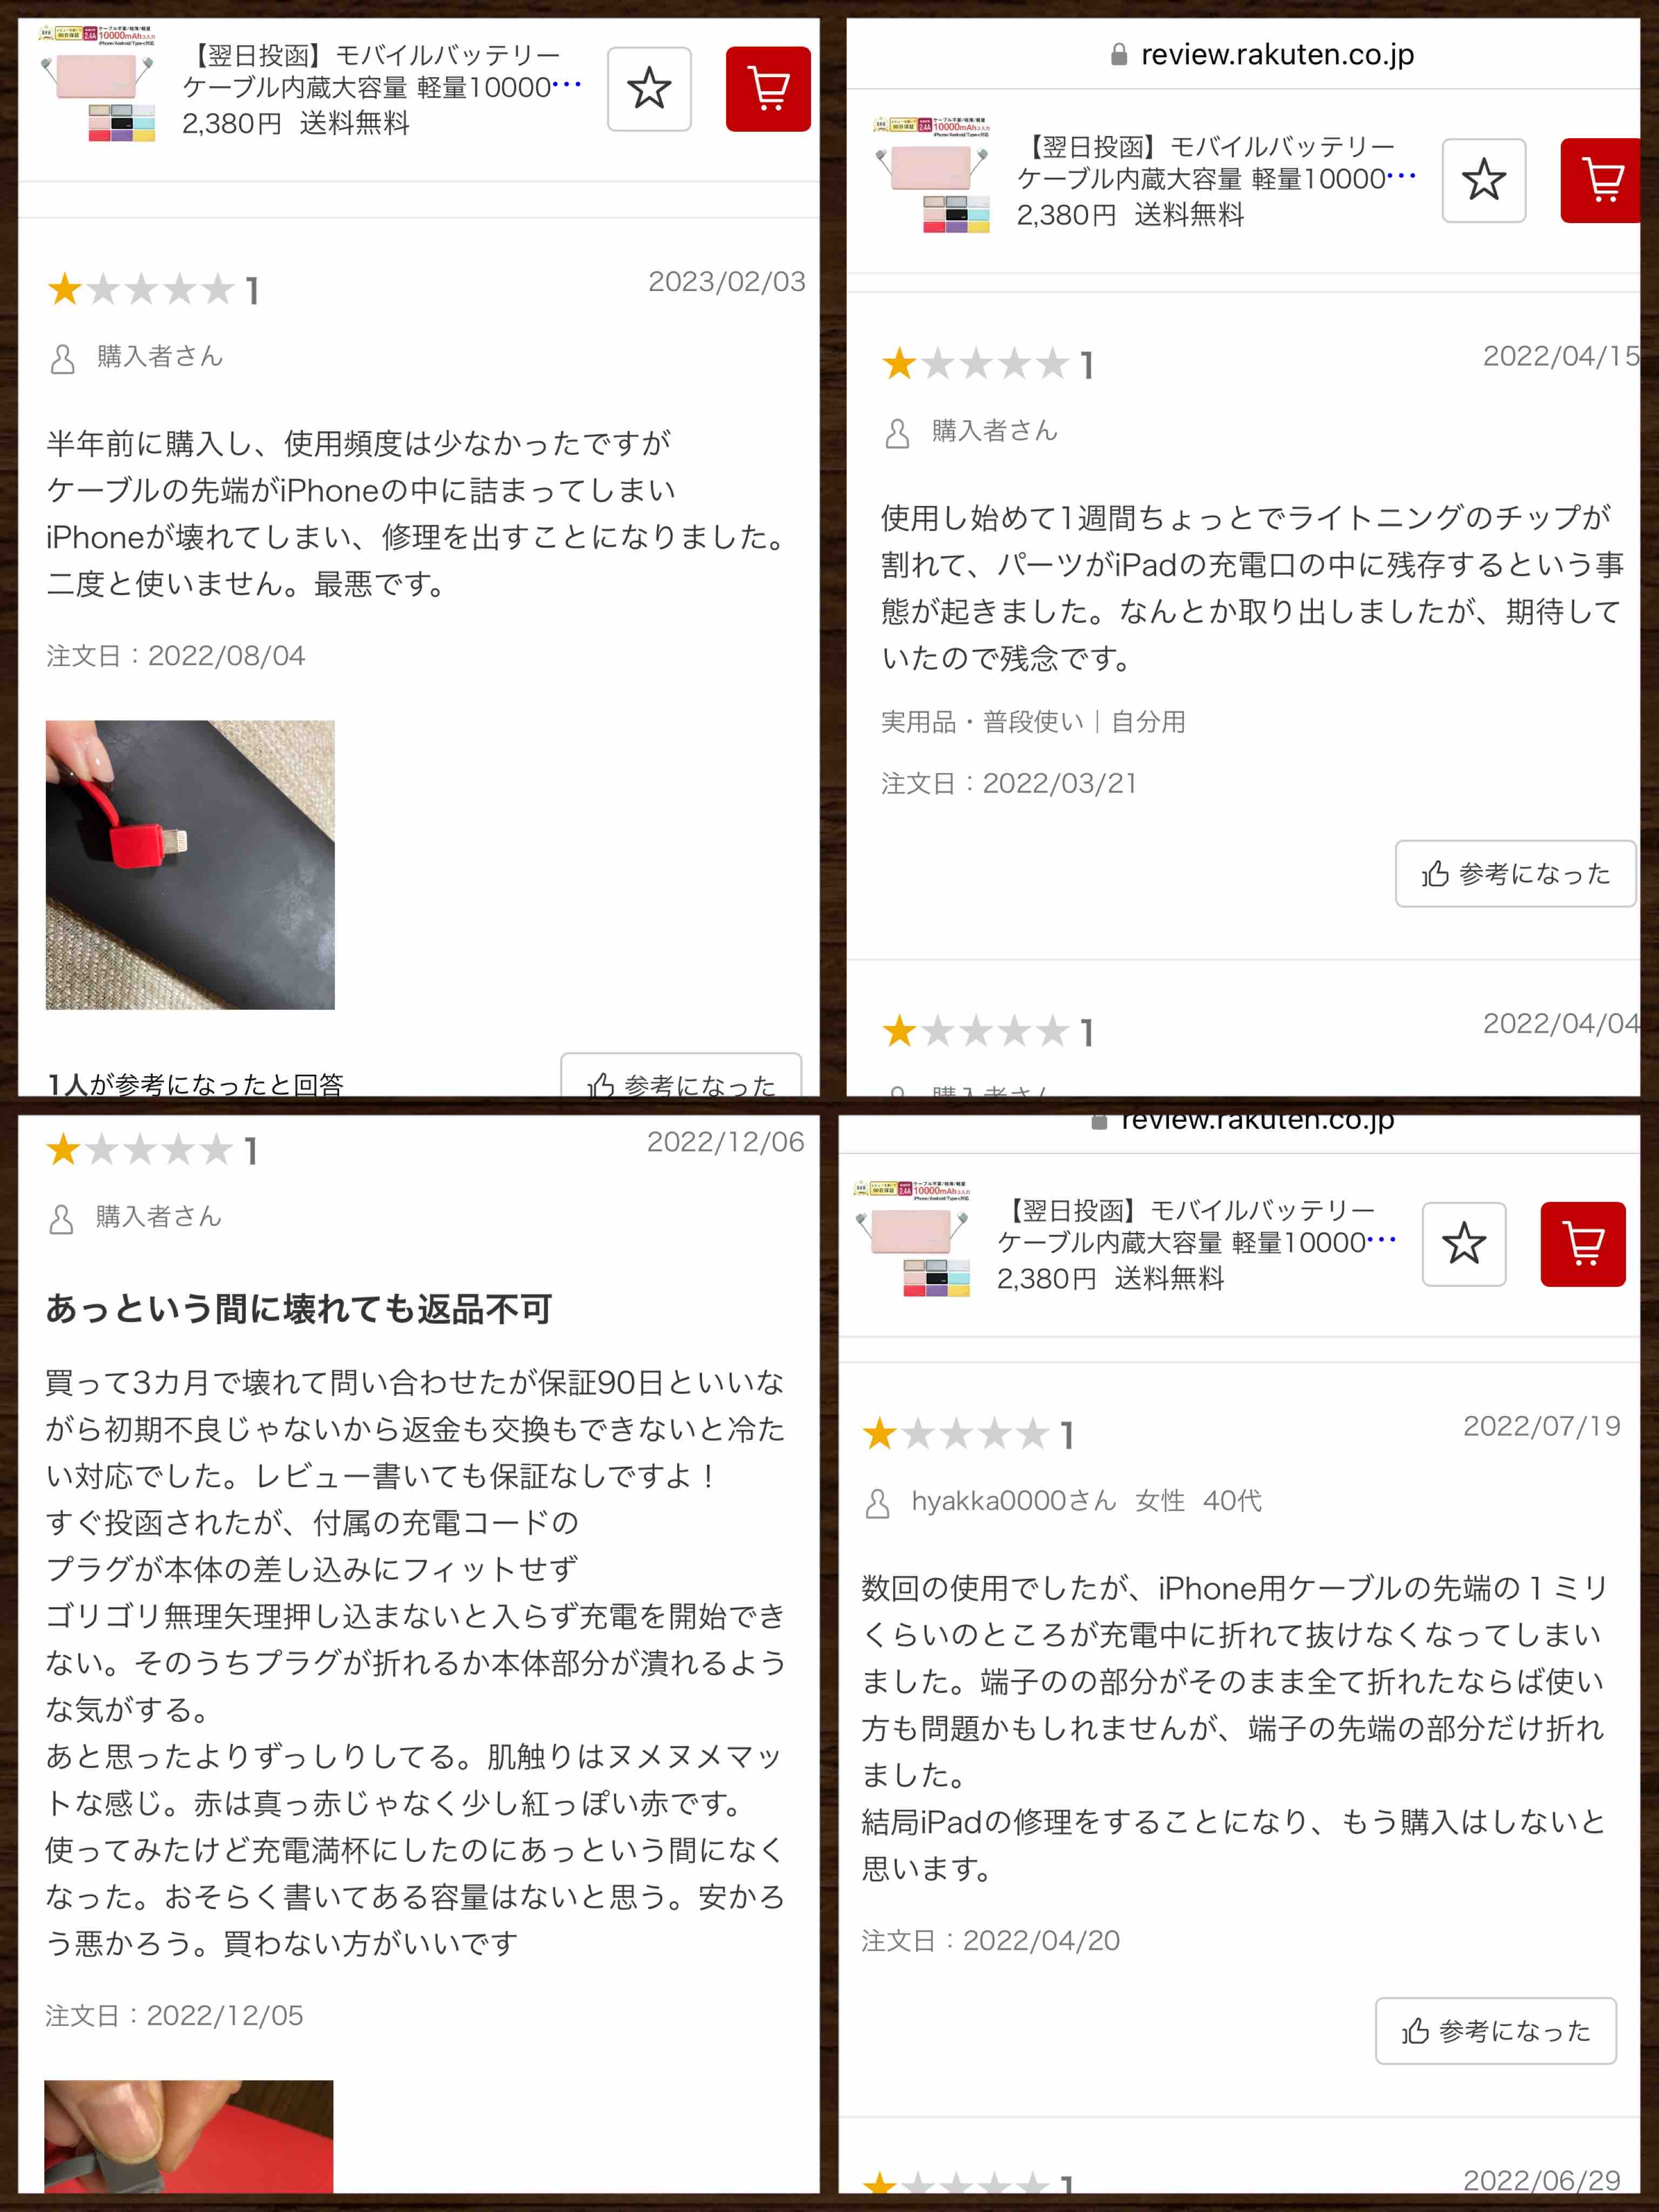Click the favorite star button above the 2023/02/03 review

(649, 89)
